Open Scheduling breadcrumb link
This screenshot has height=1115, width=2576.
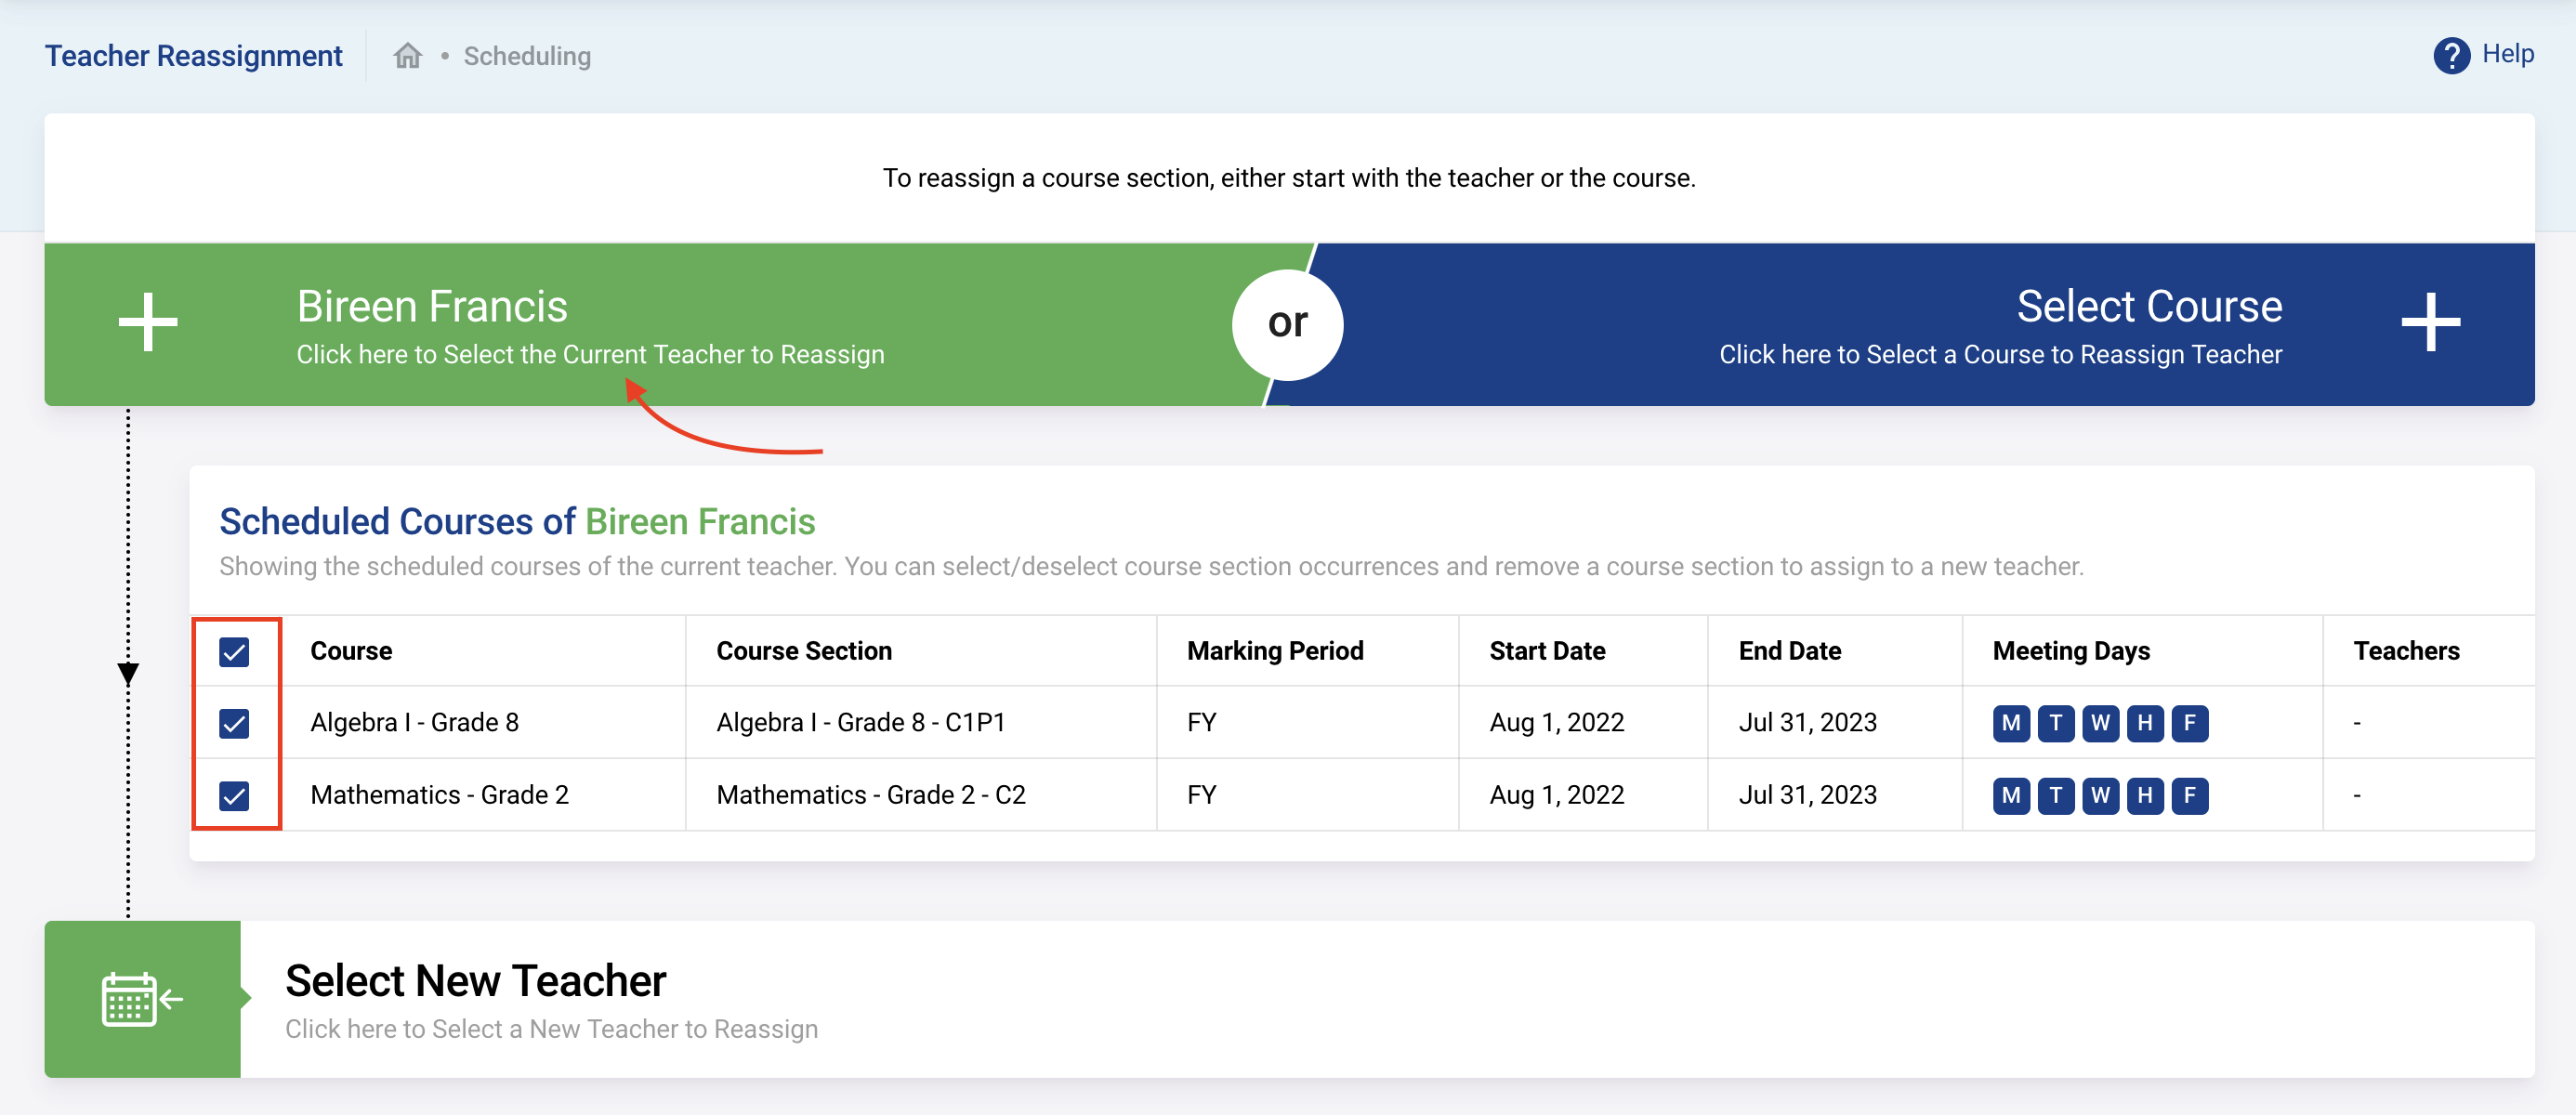(527, 56)
